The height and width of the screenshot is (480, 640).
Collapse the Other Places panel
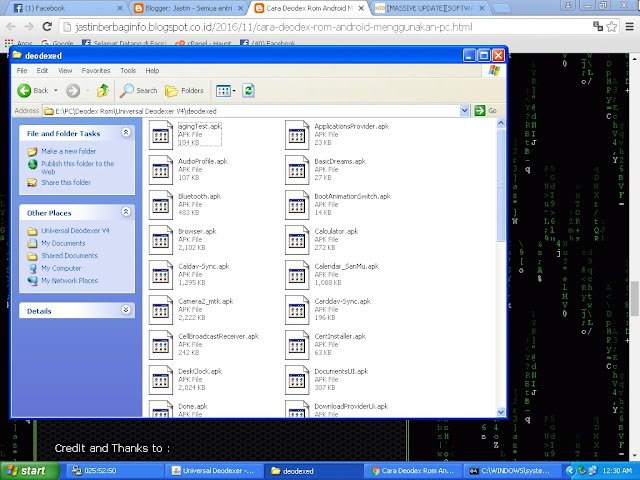click(126, 211)
